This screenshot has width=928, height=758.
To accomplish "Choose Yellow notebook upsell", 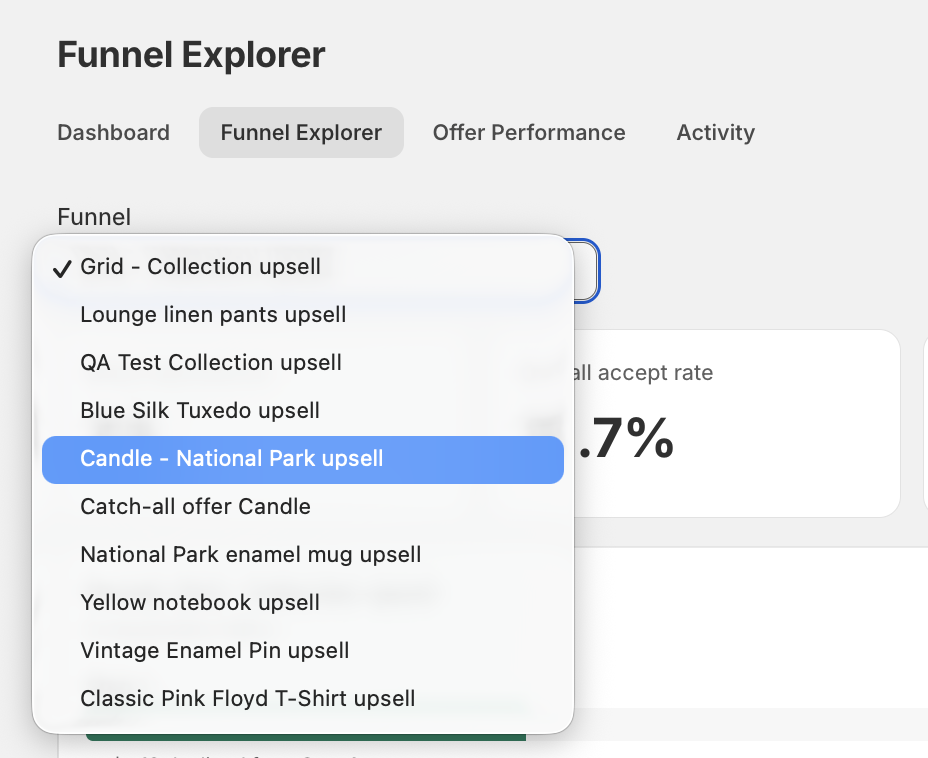I will coord(302,603).
